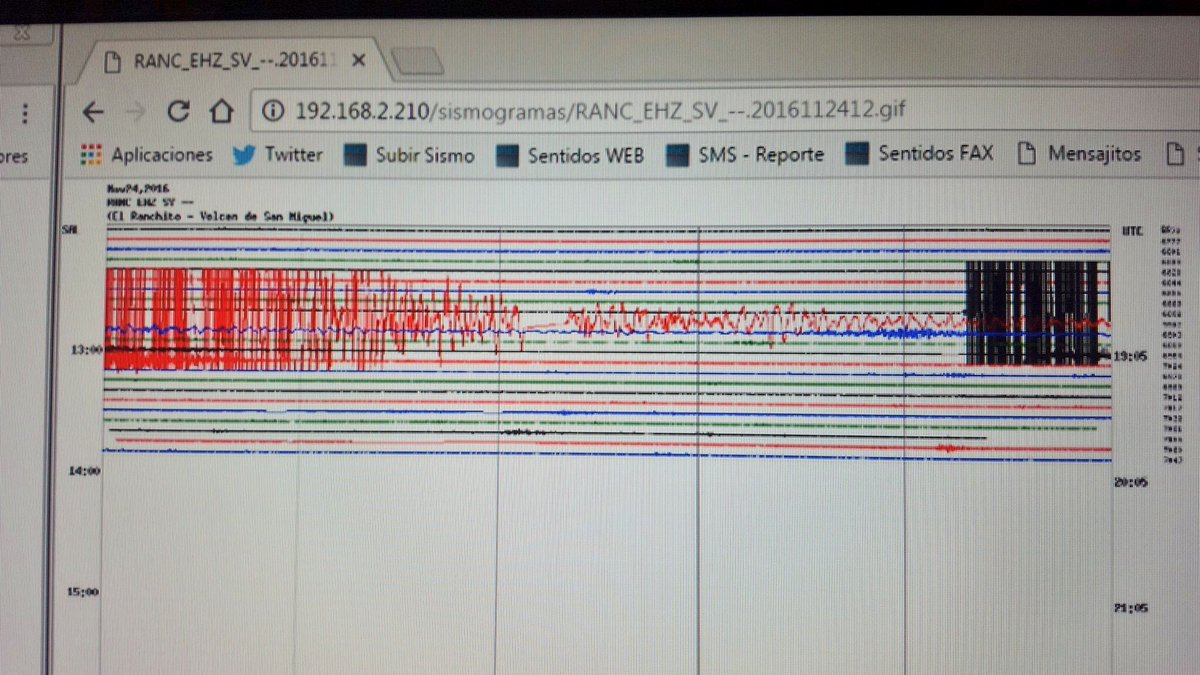The height and width of the screenshot is (675, 1200).
Task: Open the Aplicaciones apps bookmark
Action: (147, 155)
